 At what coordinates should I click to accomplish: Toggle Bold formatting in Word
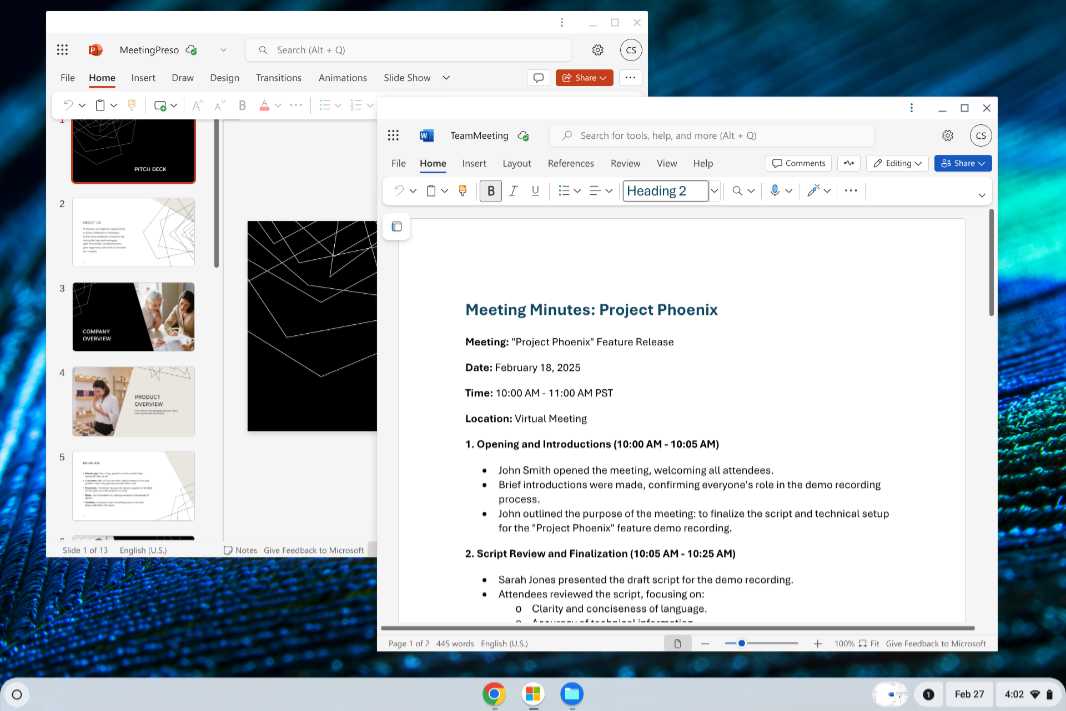click(490, 190)
